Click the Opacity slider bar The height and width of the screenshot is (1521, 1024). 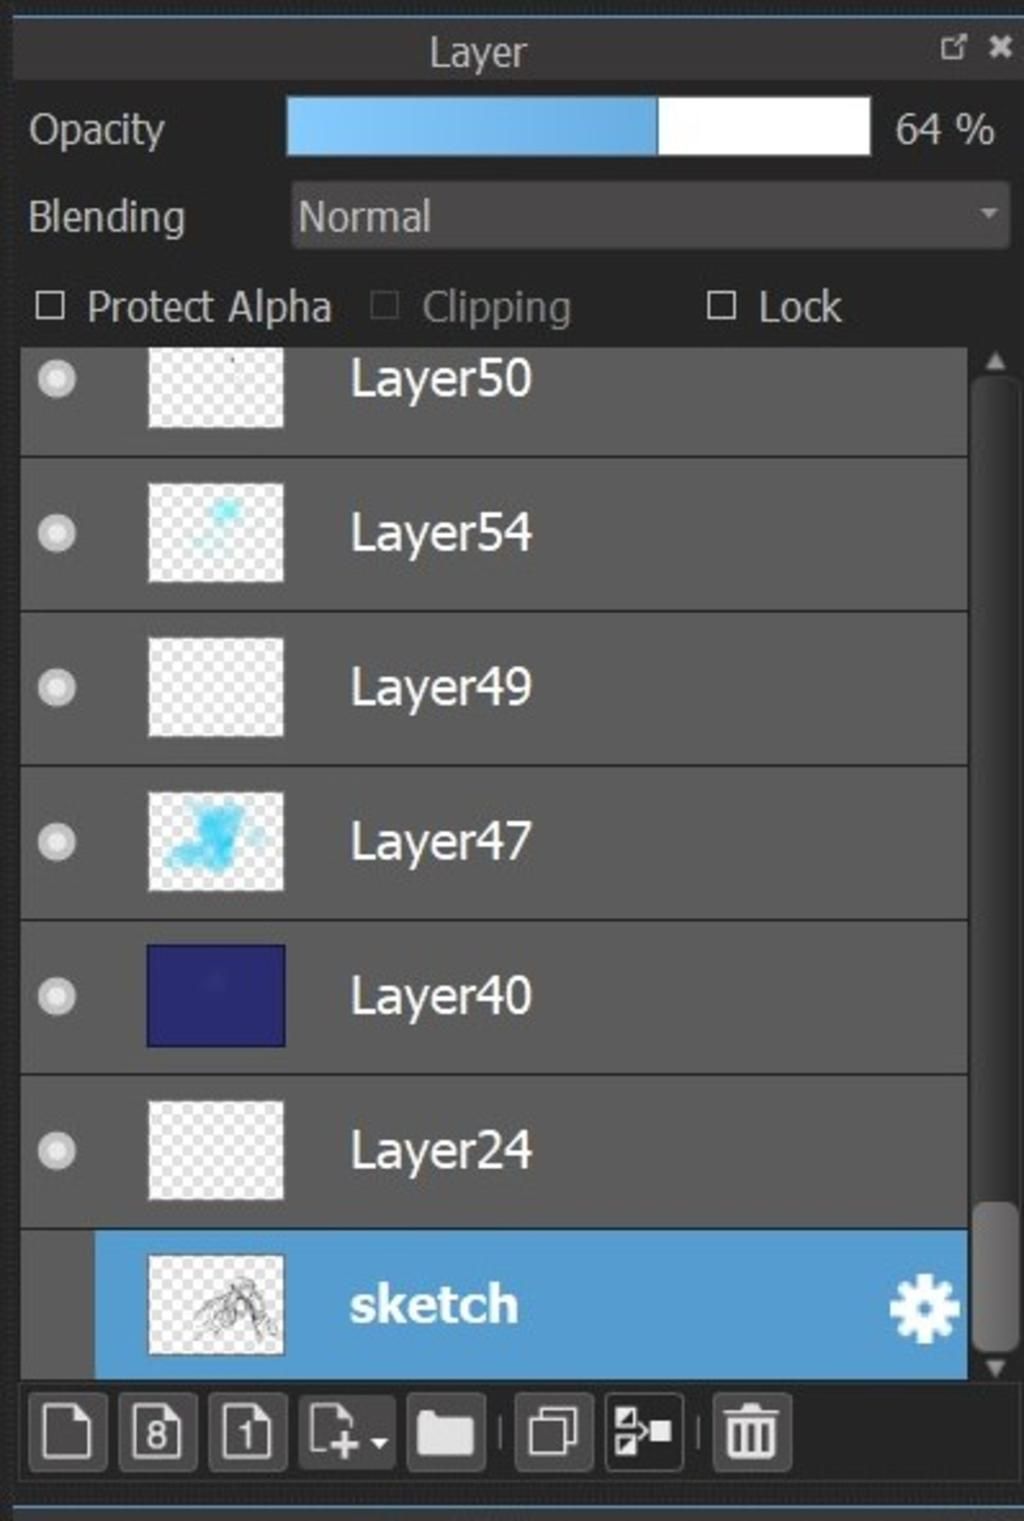click(578, 126)
